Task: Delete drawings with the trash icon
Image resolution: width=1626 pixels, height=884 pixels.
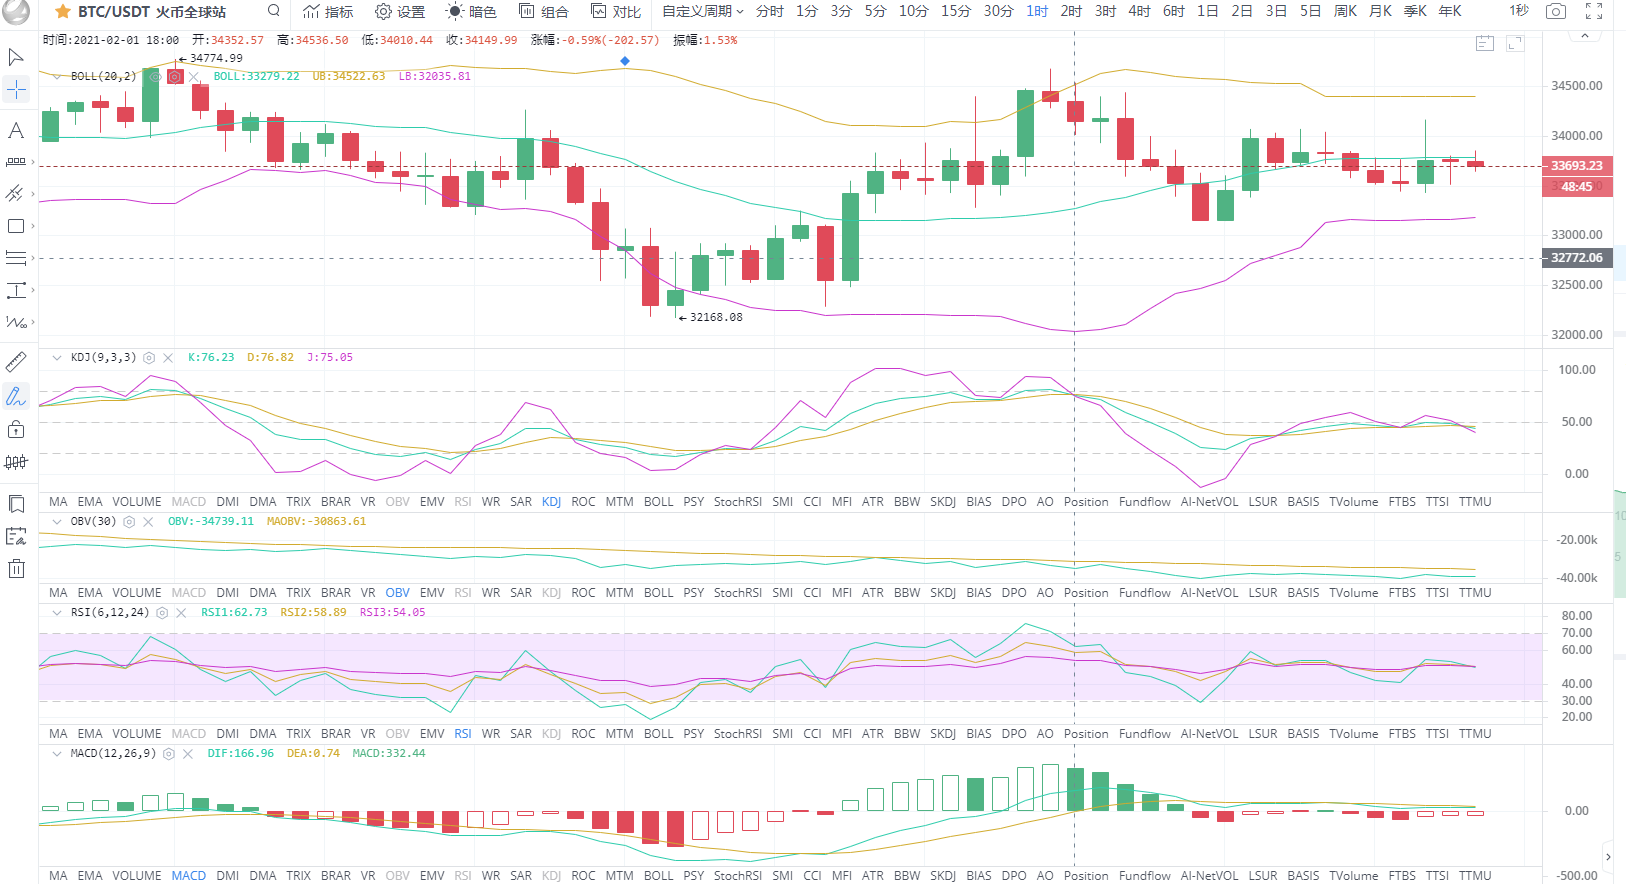Action: click(16, 569)
